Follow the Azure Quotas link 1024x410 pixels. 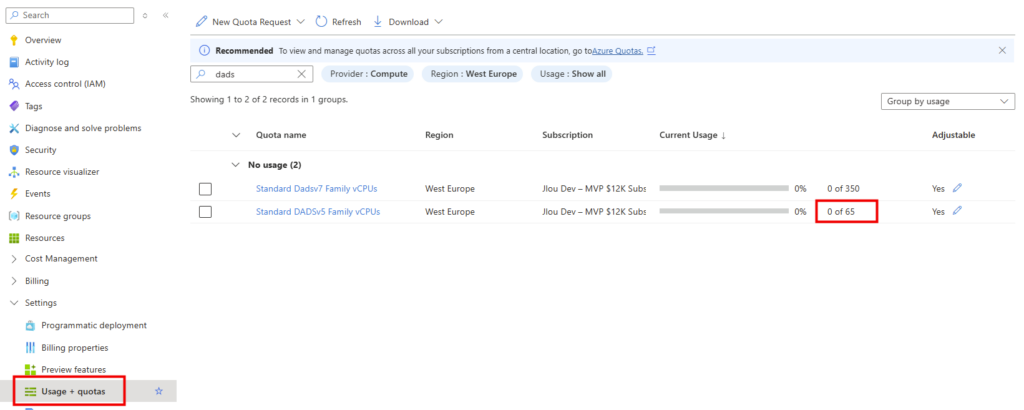point(618,50)
